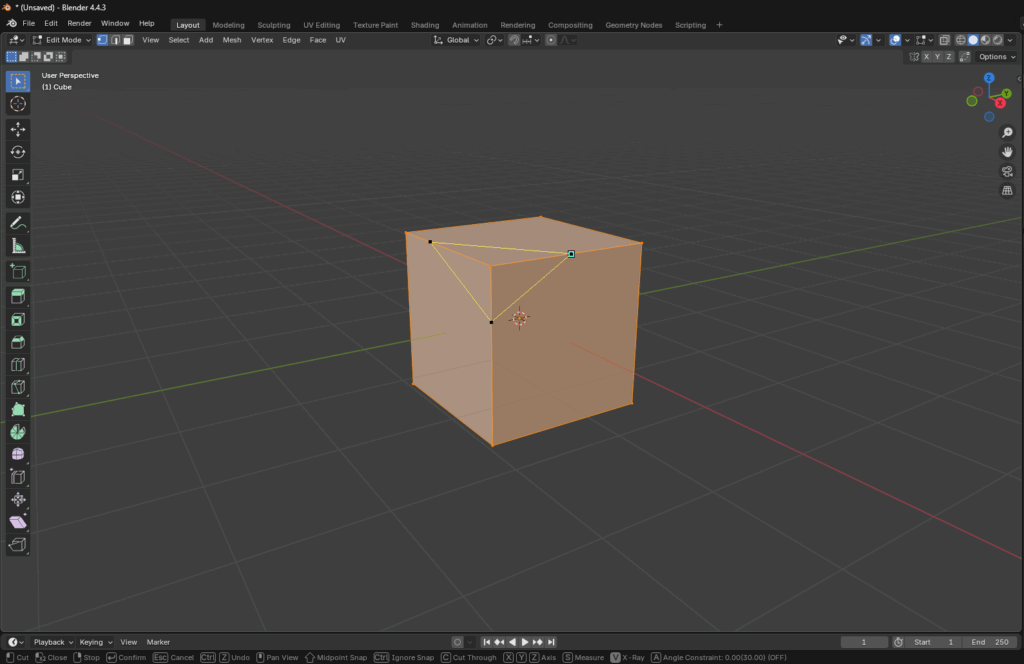Choose the Move tool
1024x664 pixels.
pos(18,129)
